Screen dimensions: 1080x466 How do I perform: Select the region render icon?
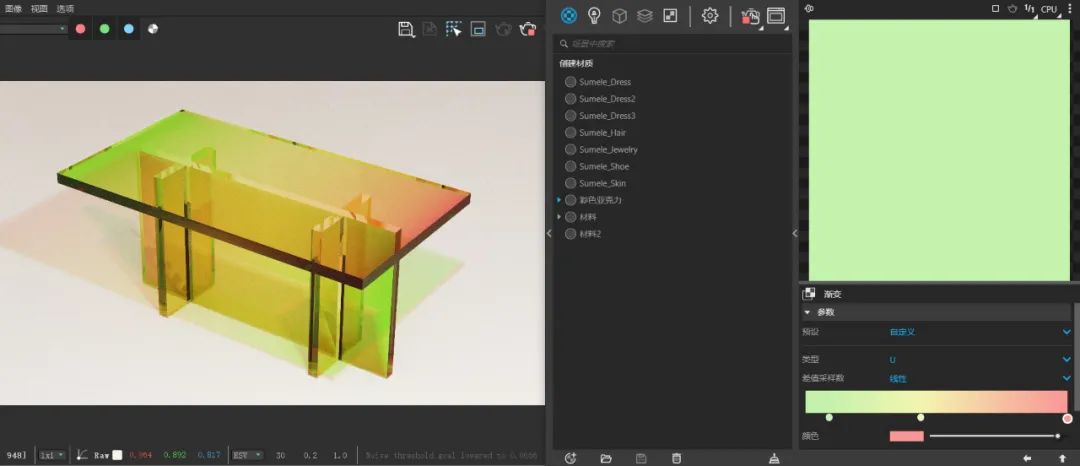[453, 29]
